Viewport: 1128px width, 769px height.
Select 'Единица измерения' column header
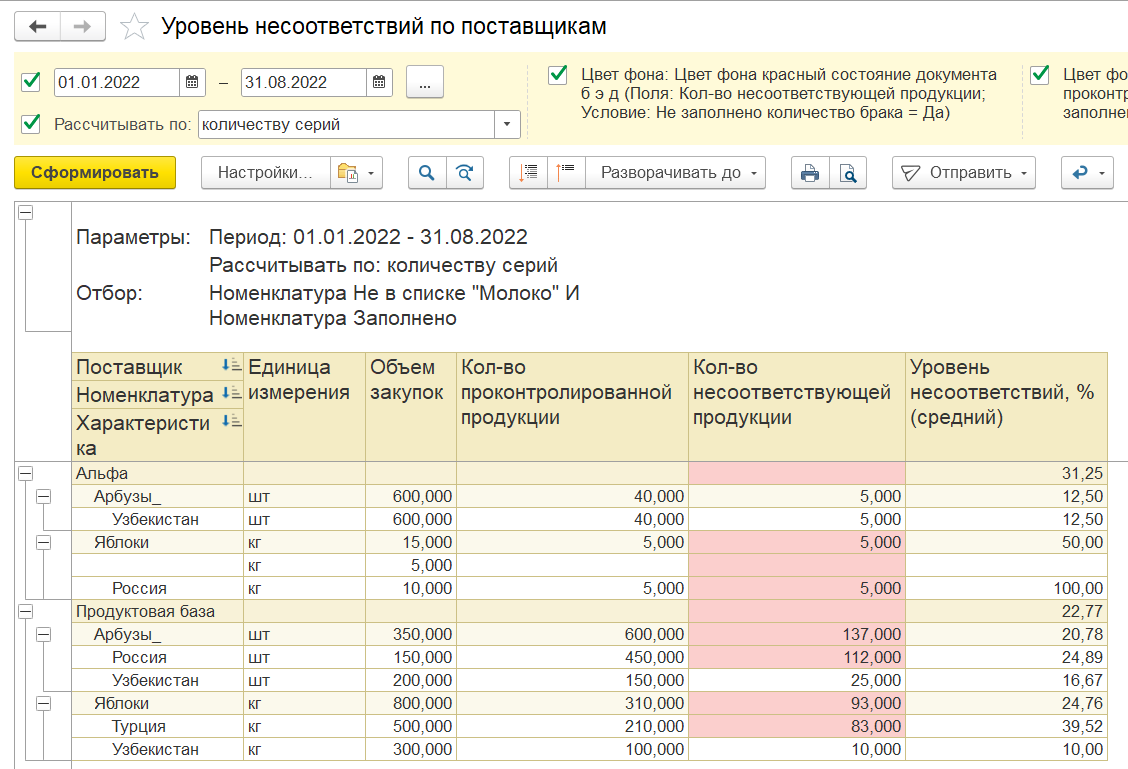(304, 406)
